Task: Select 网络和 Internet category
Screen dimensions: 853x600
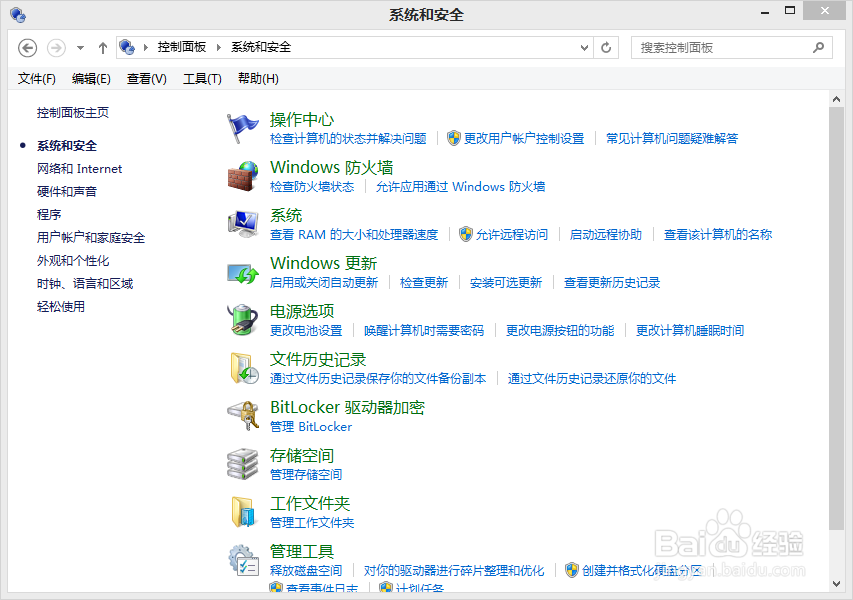Action: coord(79,169)
